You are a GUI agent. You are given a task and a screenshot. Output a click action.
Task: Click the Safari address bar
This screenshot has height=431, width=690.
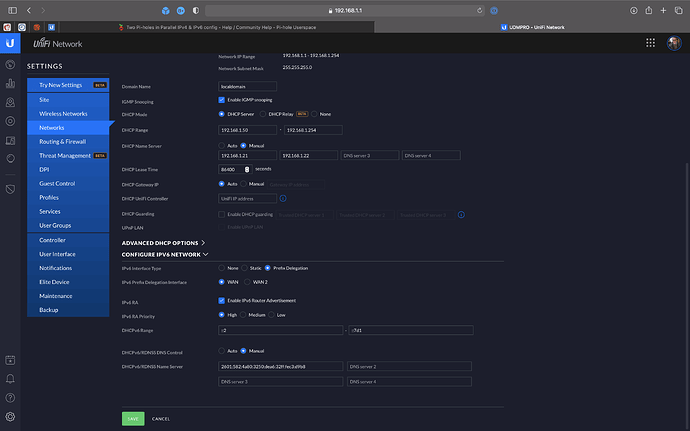pos(345,11)
